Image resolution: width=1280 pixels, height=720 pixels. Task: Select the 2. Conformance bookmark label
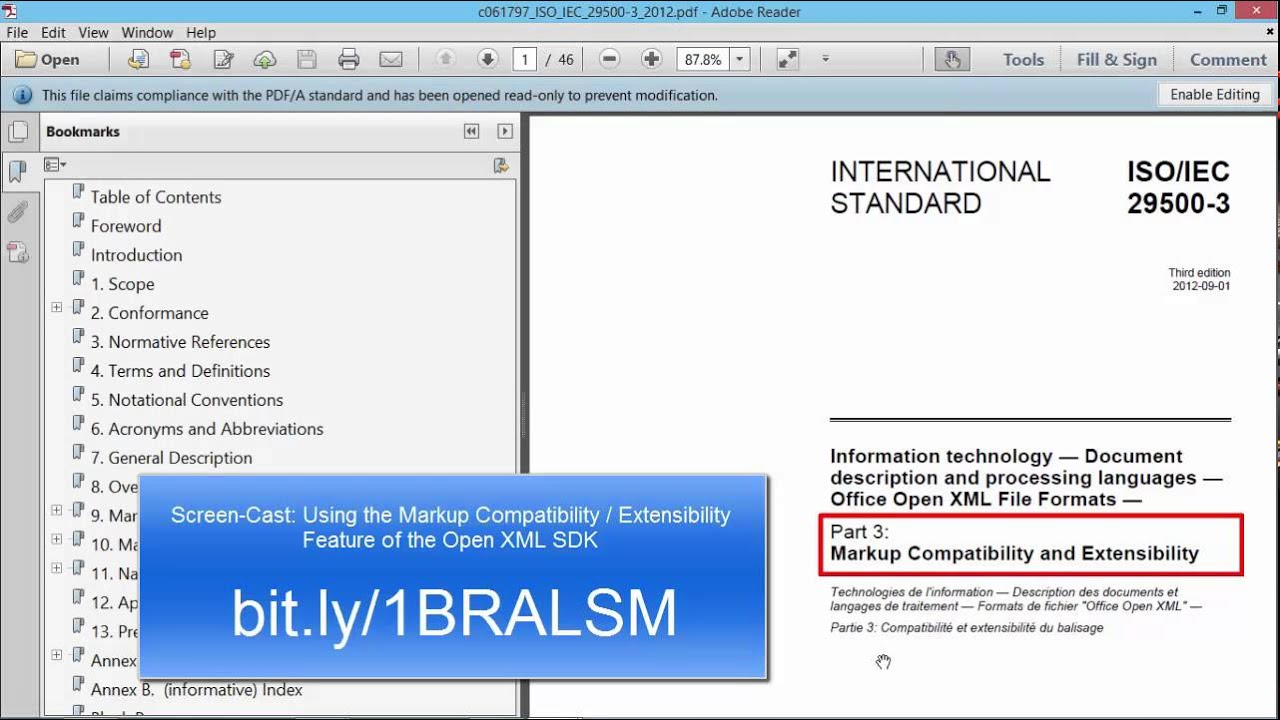[x=149, y=313]
